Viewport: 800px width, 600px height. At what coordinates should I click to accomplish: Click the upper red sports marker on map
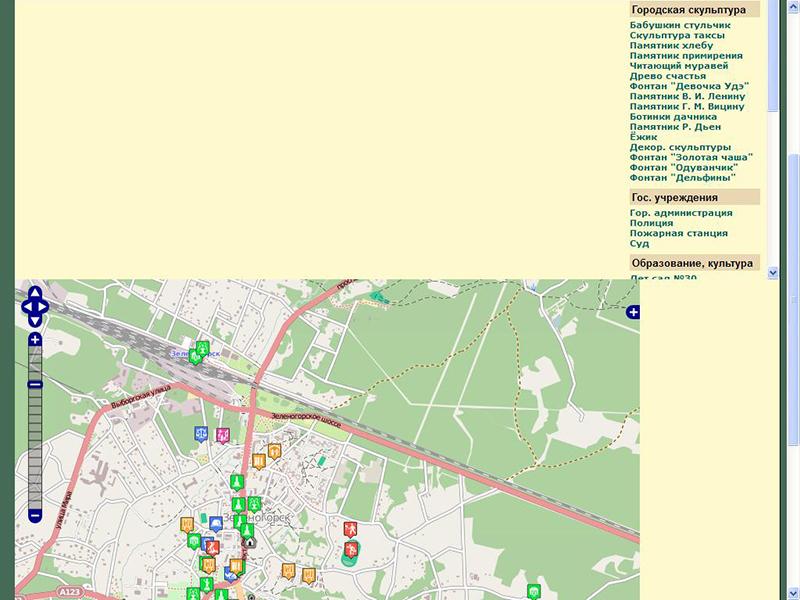pos(350,528)
